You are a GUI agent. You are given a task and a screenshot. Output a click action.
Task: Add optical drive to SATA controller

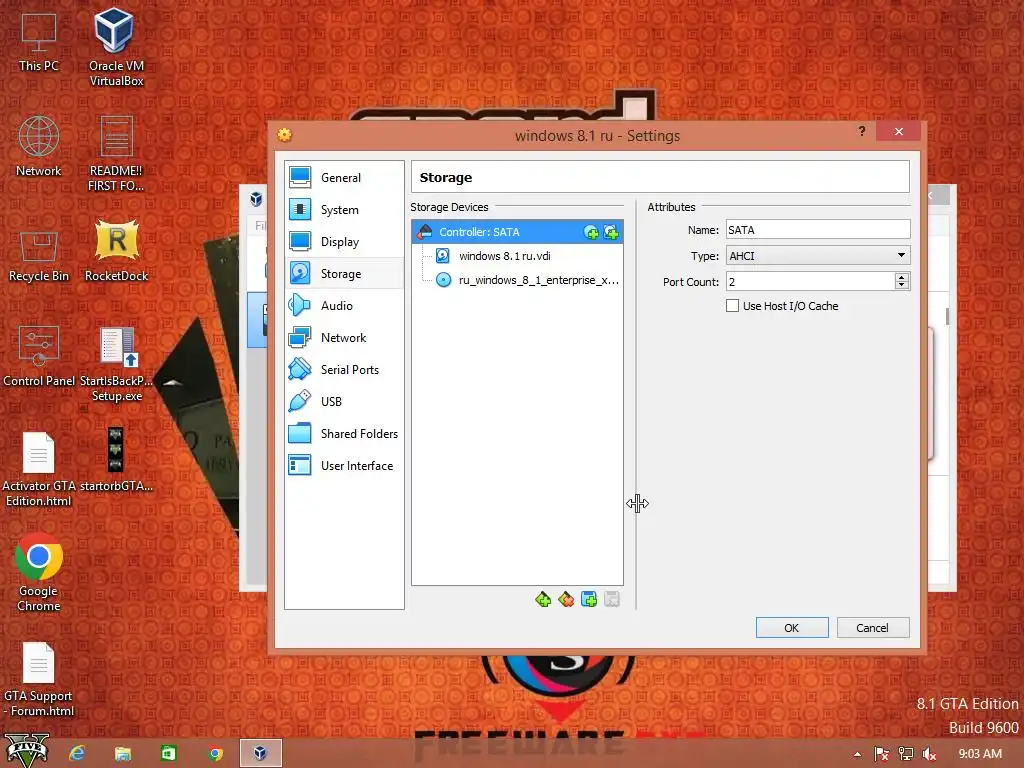point(591,232)
